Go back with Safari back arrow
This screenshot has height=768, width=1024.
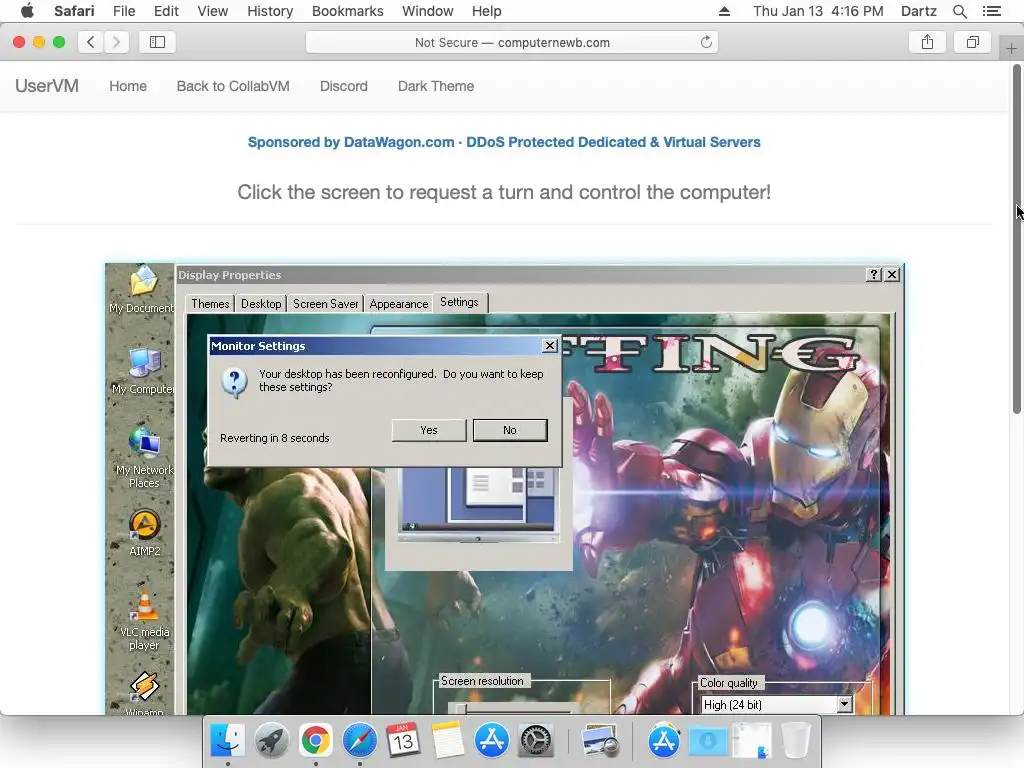(91, 42)
